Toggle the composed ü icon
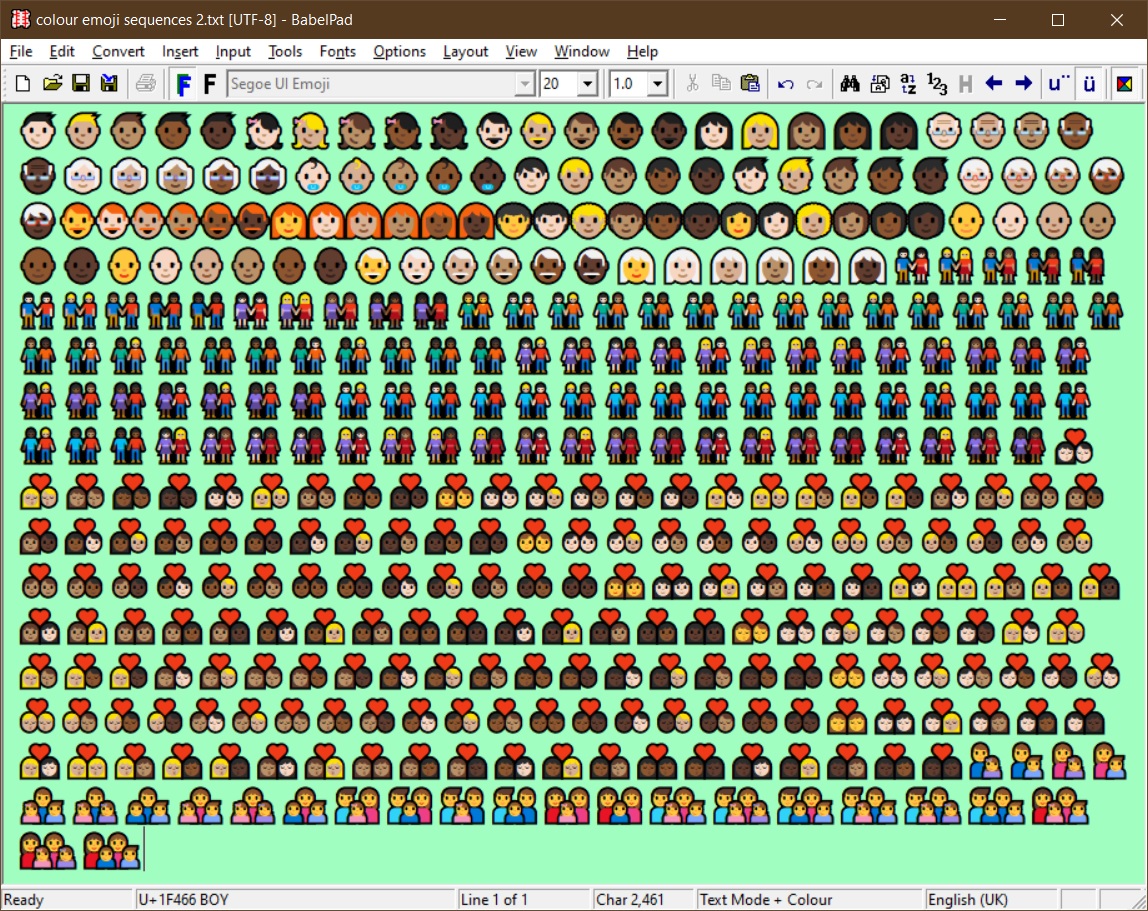The image size is (1148, 911). point(1089,83)
